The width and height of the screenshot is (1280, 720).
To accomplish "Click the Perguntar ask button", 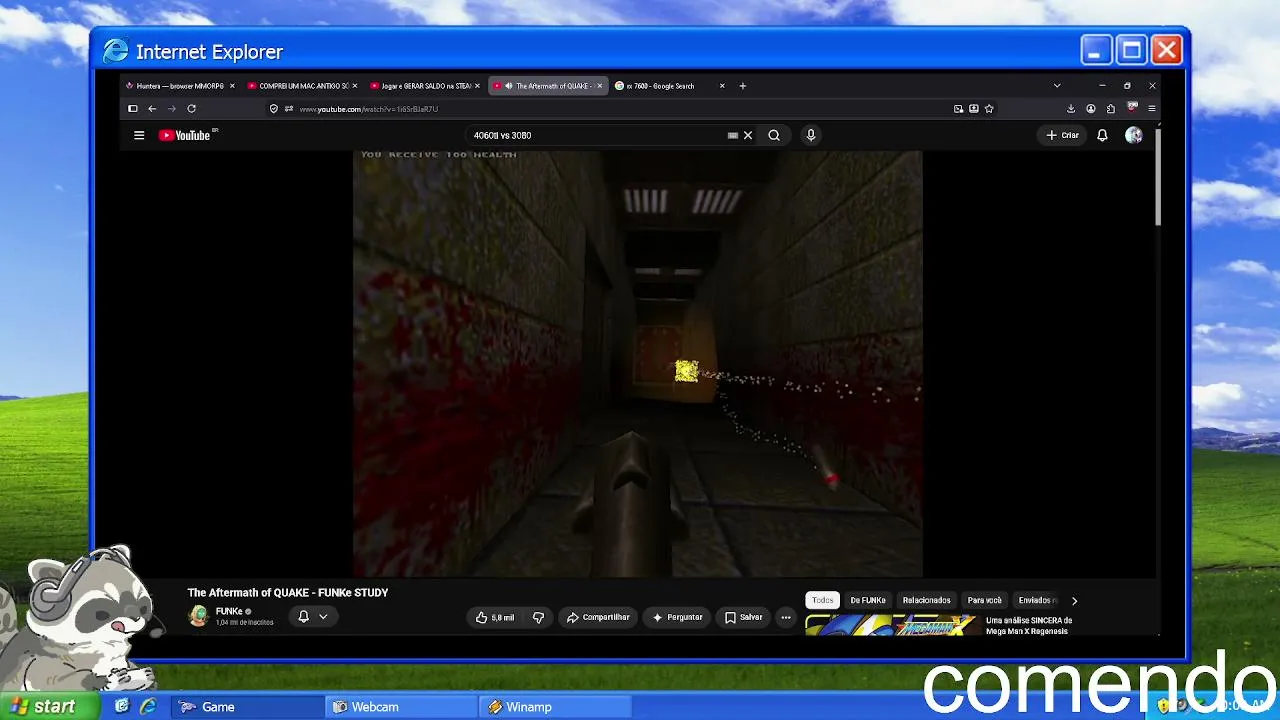I will [x=677, y=617].
